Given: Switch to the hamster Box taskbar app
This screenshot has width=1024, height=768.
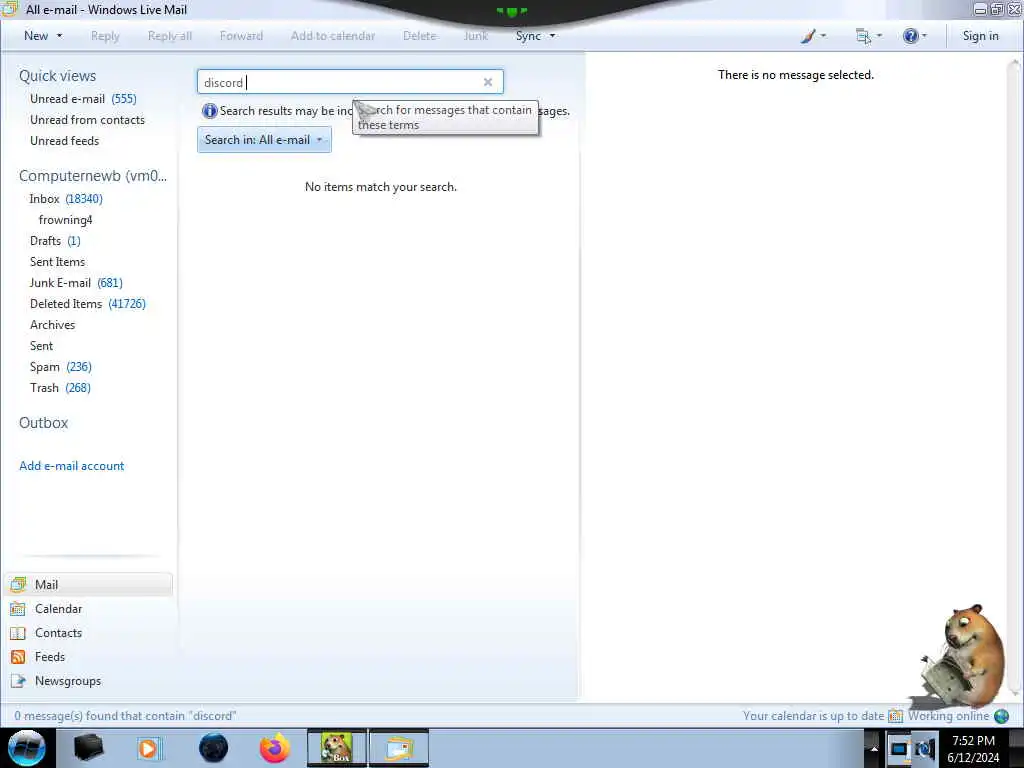Looking at the screenshot, I should (337, 748).
